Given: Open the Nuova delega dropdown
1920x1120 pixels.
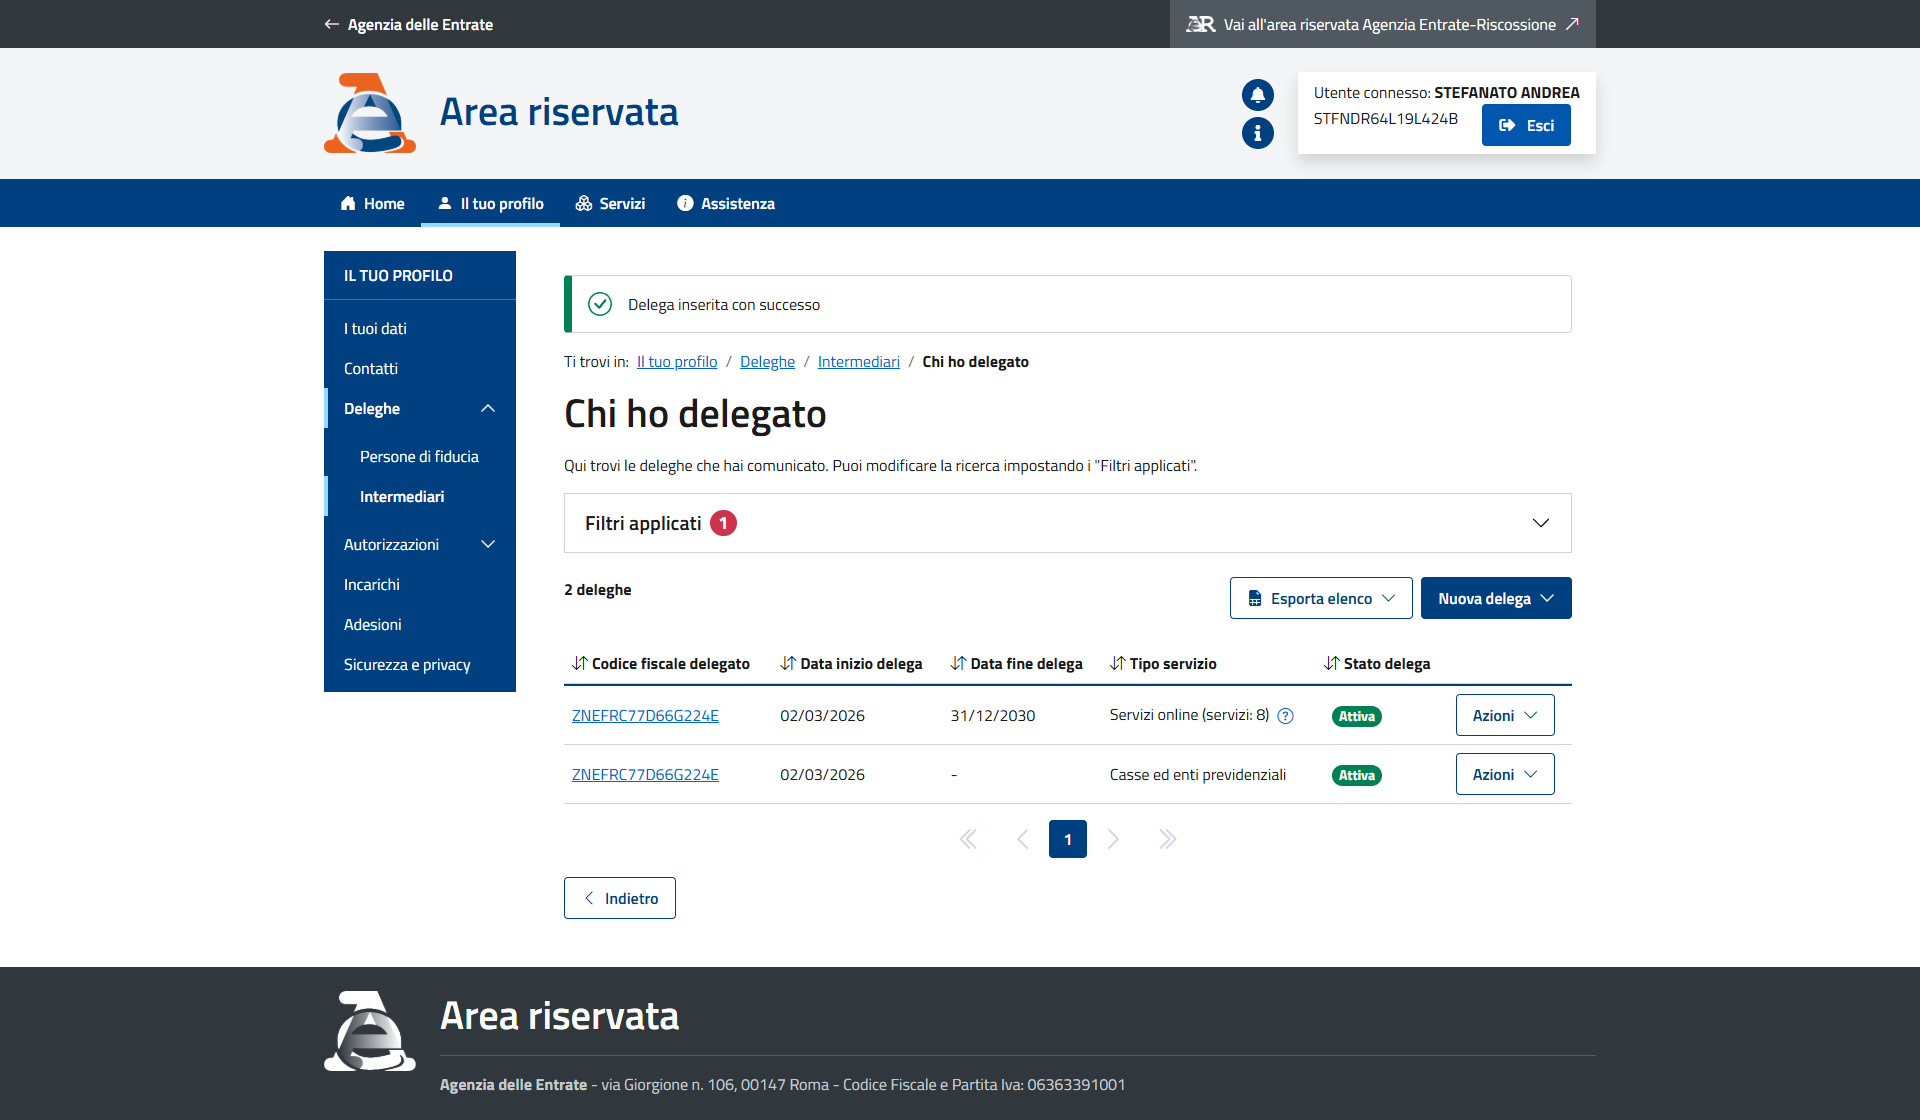Looking at the screenshot, I should pyautogui.click(x=1495, y=598).
